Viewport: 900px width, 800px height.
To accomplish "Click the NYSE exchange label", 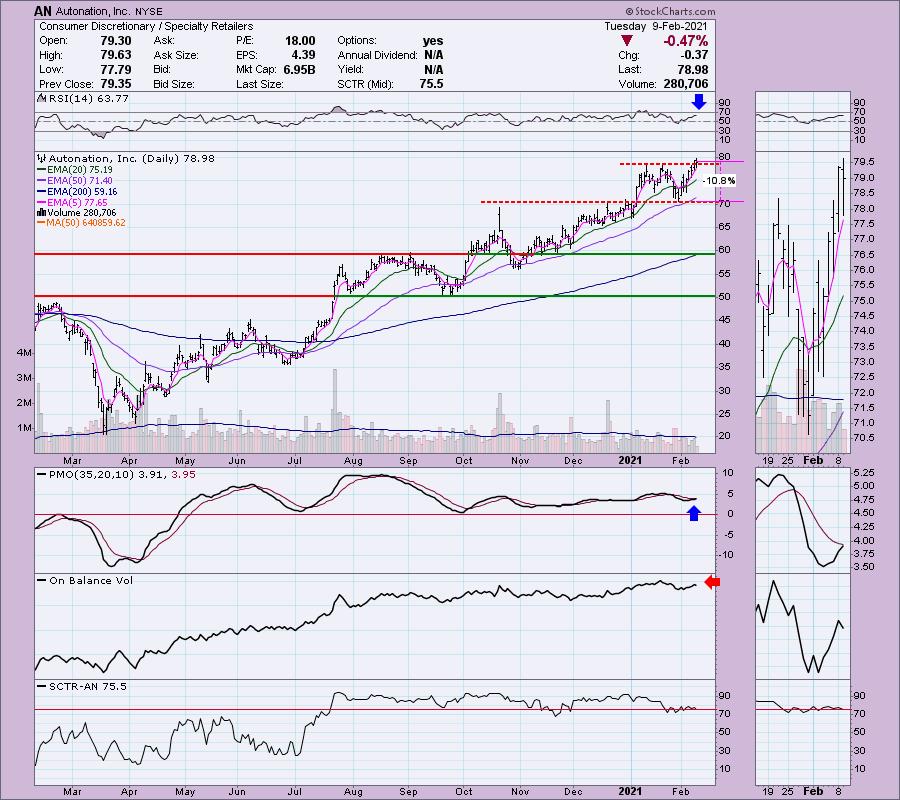I will coord(149,11).
